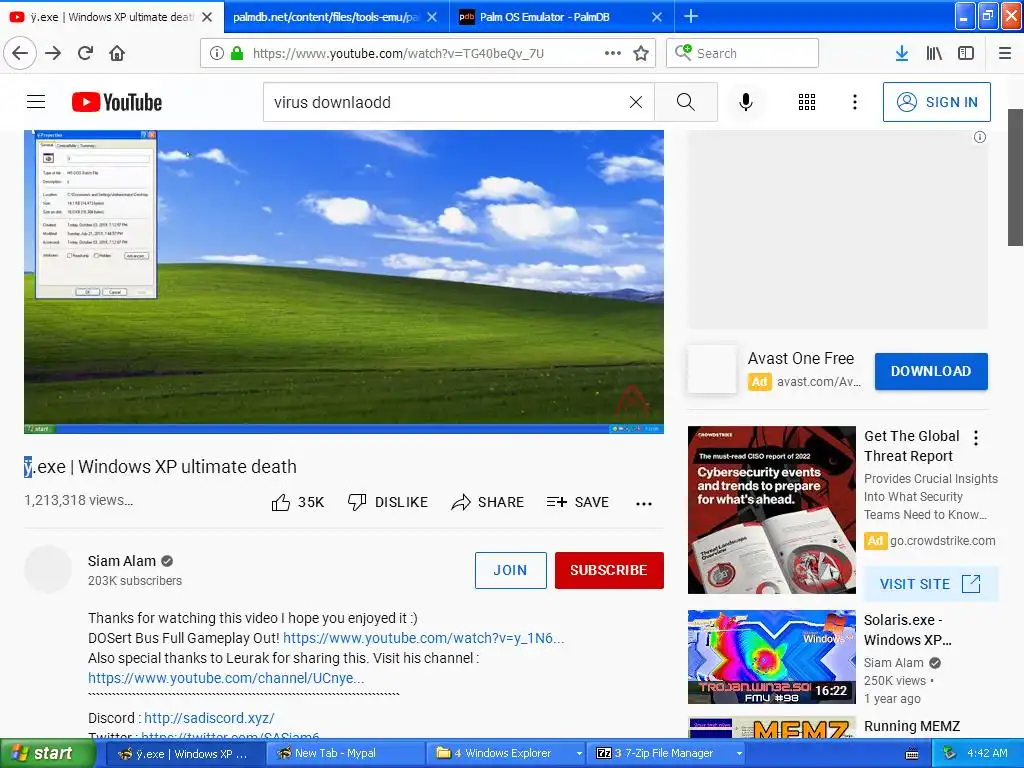Click the video player area

[x=344, y=281]
